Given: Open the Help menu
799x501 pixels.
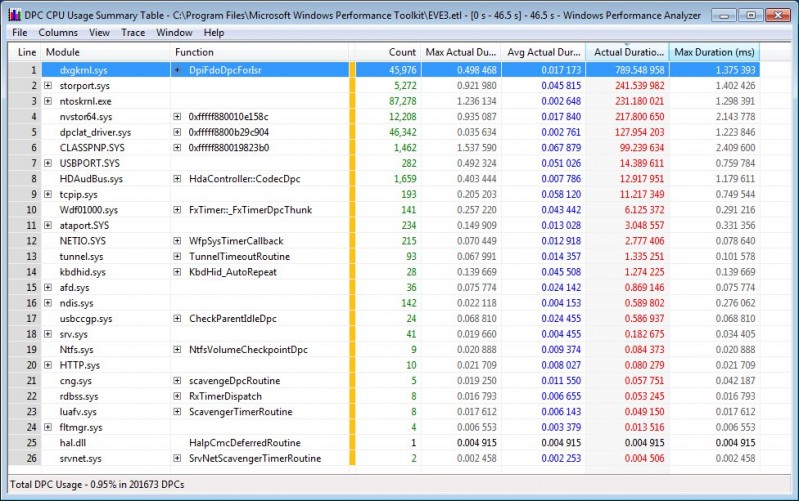Looking at the screenshot, I should [x=214, y=33].
